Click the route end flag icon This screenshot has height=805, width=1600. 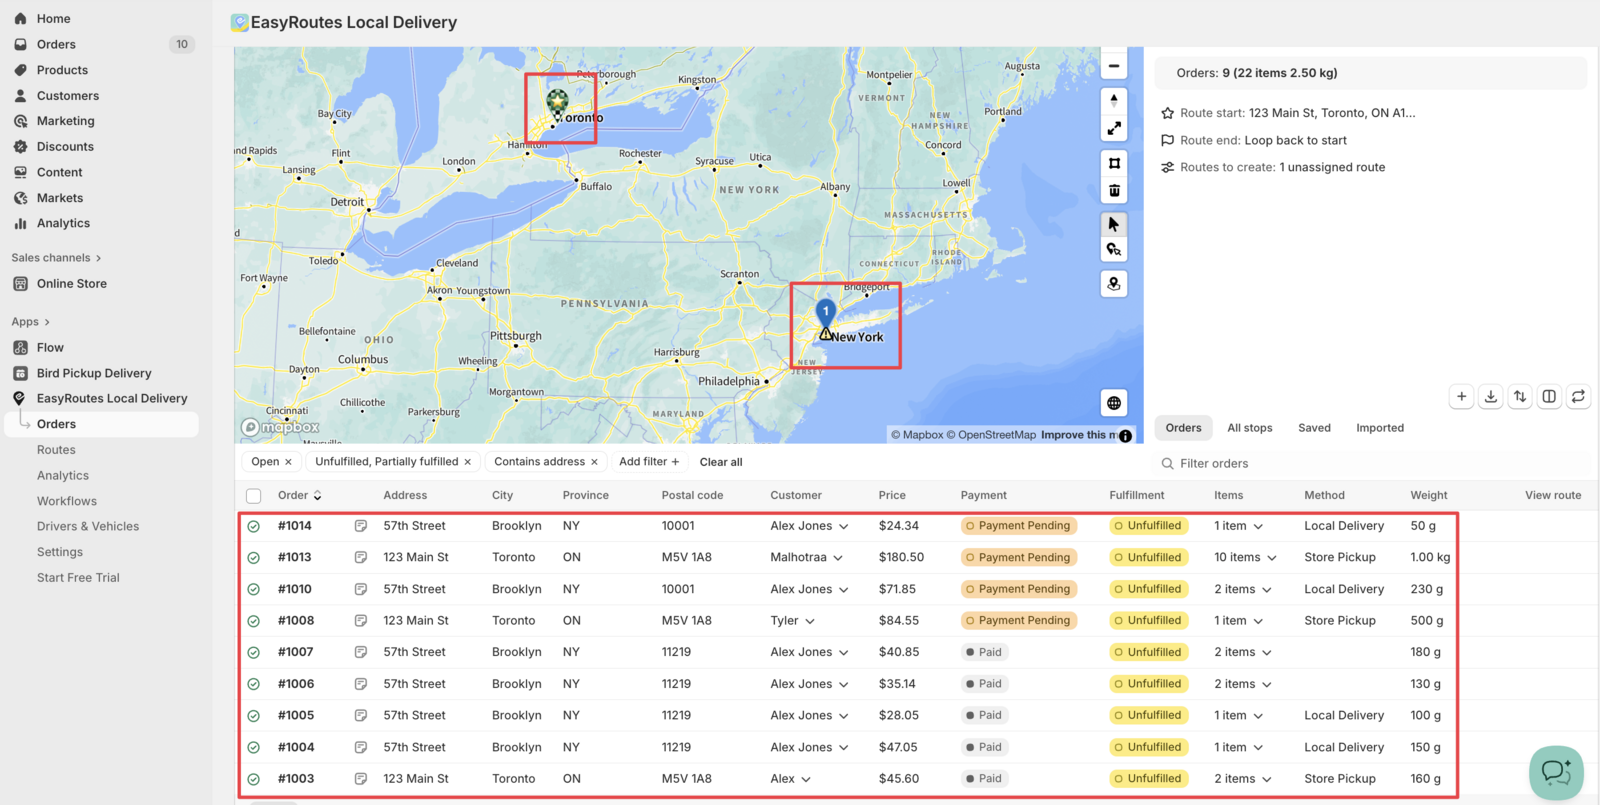coord(1167,140)
